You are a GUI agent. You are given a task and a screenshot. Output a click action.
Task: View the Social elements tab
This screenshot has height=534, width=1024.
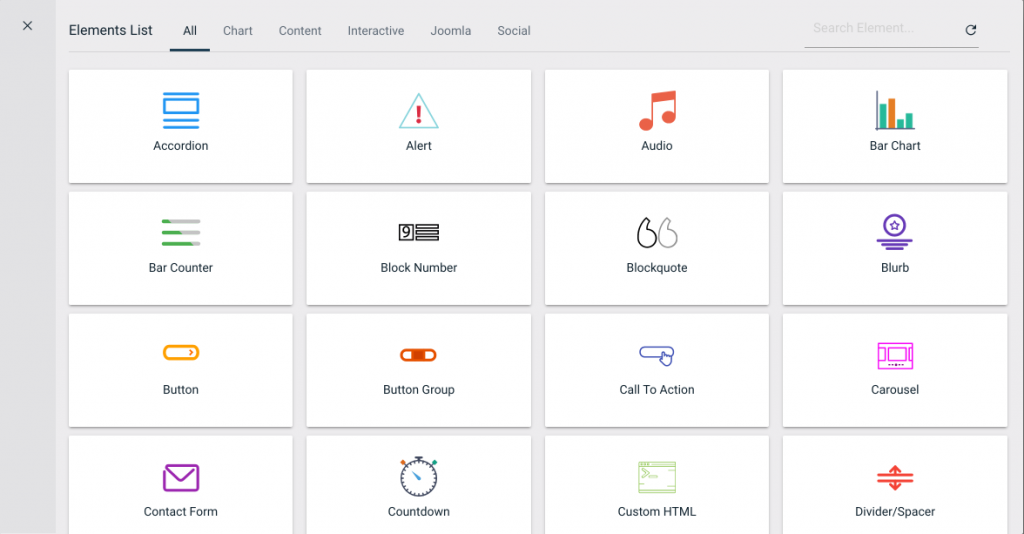pos(514,31)
